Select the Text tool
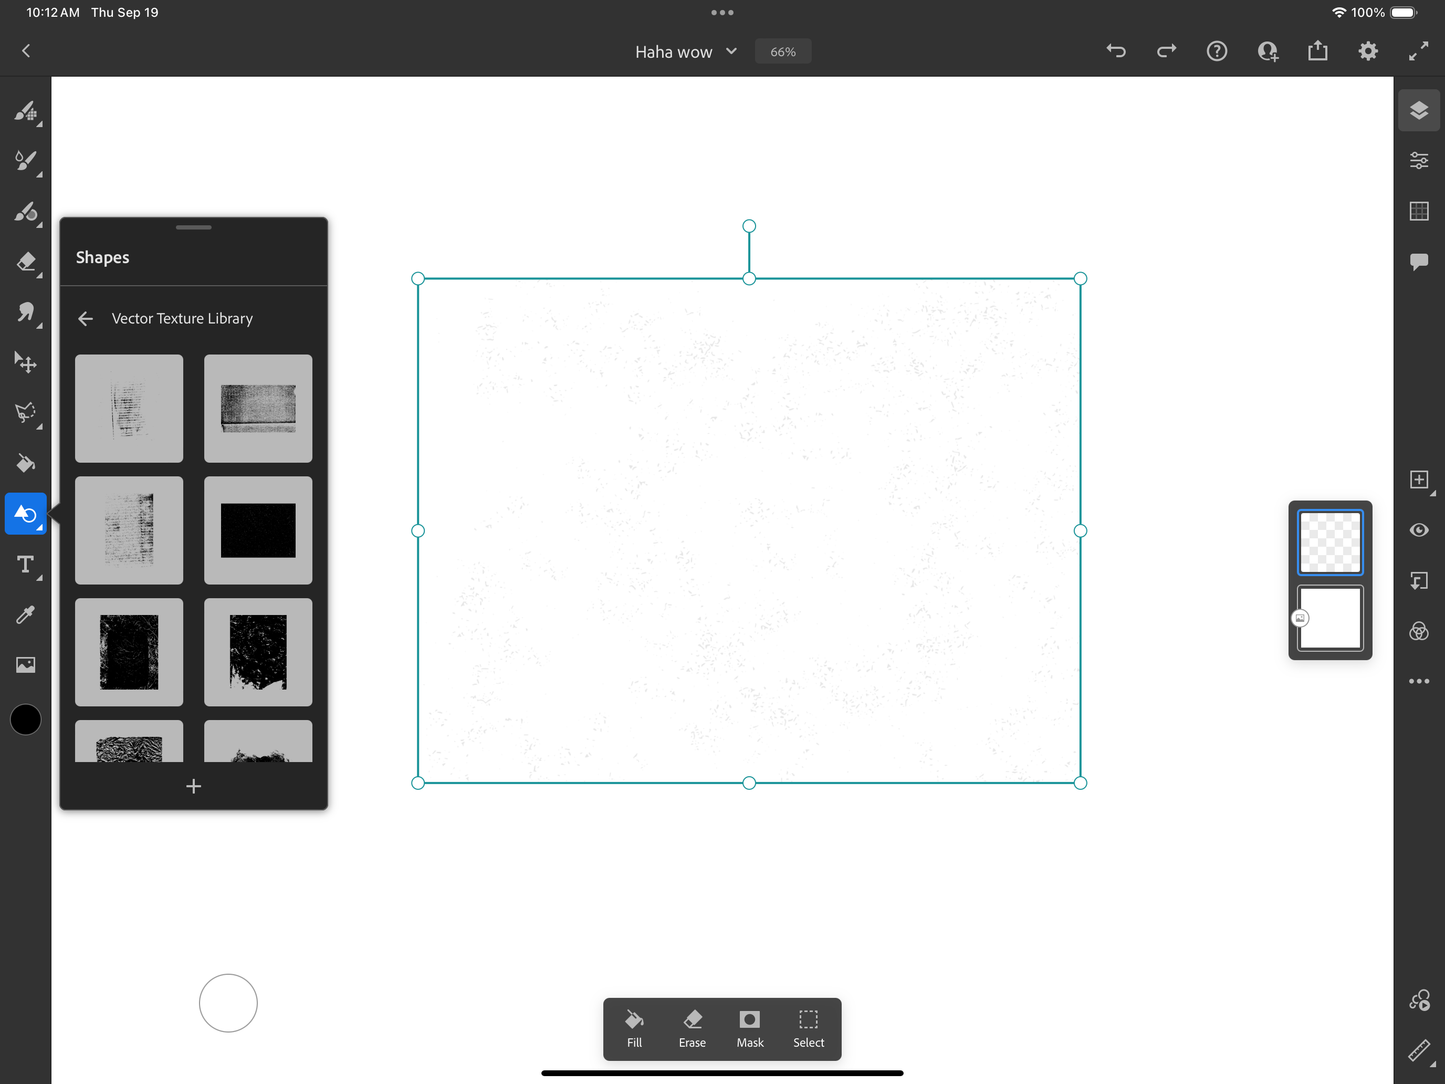 (26, 565)
